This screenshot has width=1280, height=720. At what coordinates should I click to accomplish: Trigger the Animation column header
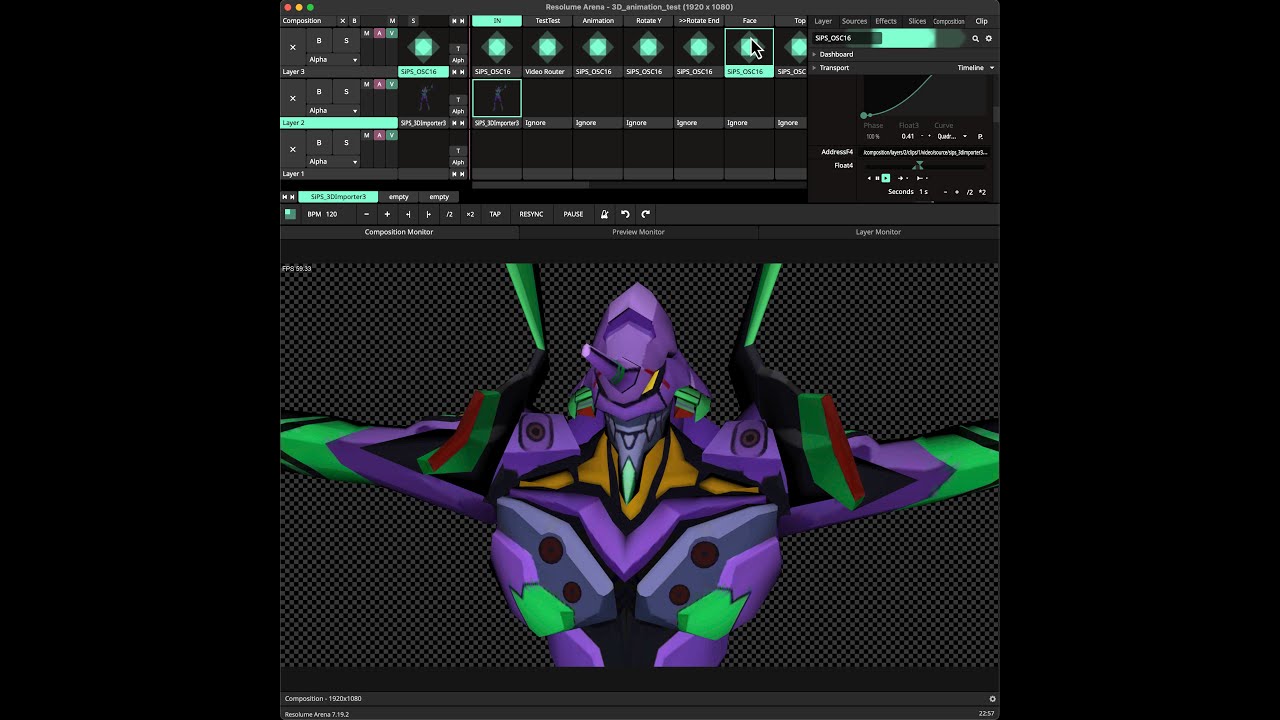click(x=598, y=21)
